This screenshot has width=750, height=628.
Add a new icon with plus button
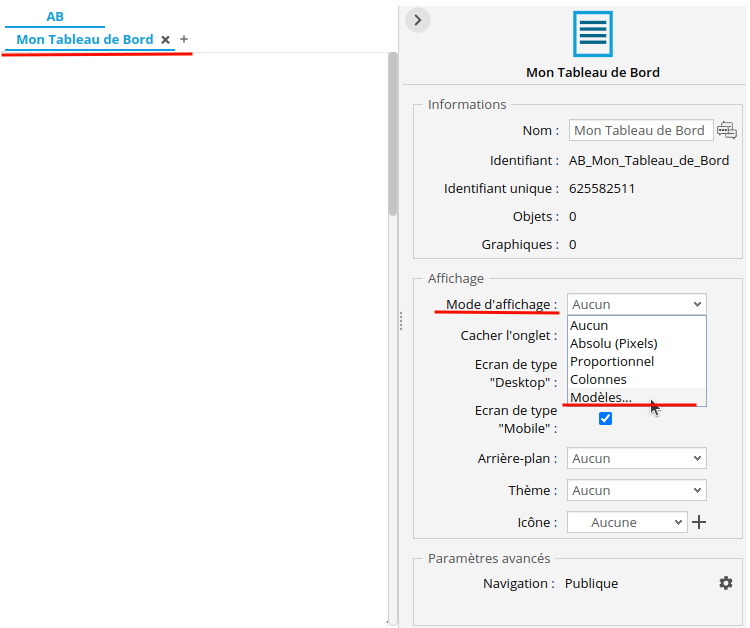tap(699, 522)
